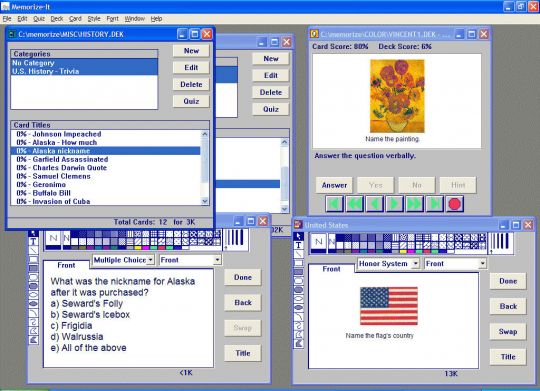Select the empty Rectangle tool in United States window
The height and width of the screenshot is (391, 540).
click(299, 263)
